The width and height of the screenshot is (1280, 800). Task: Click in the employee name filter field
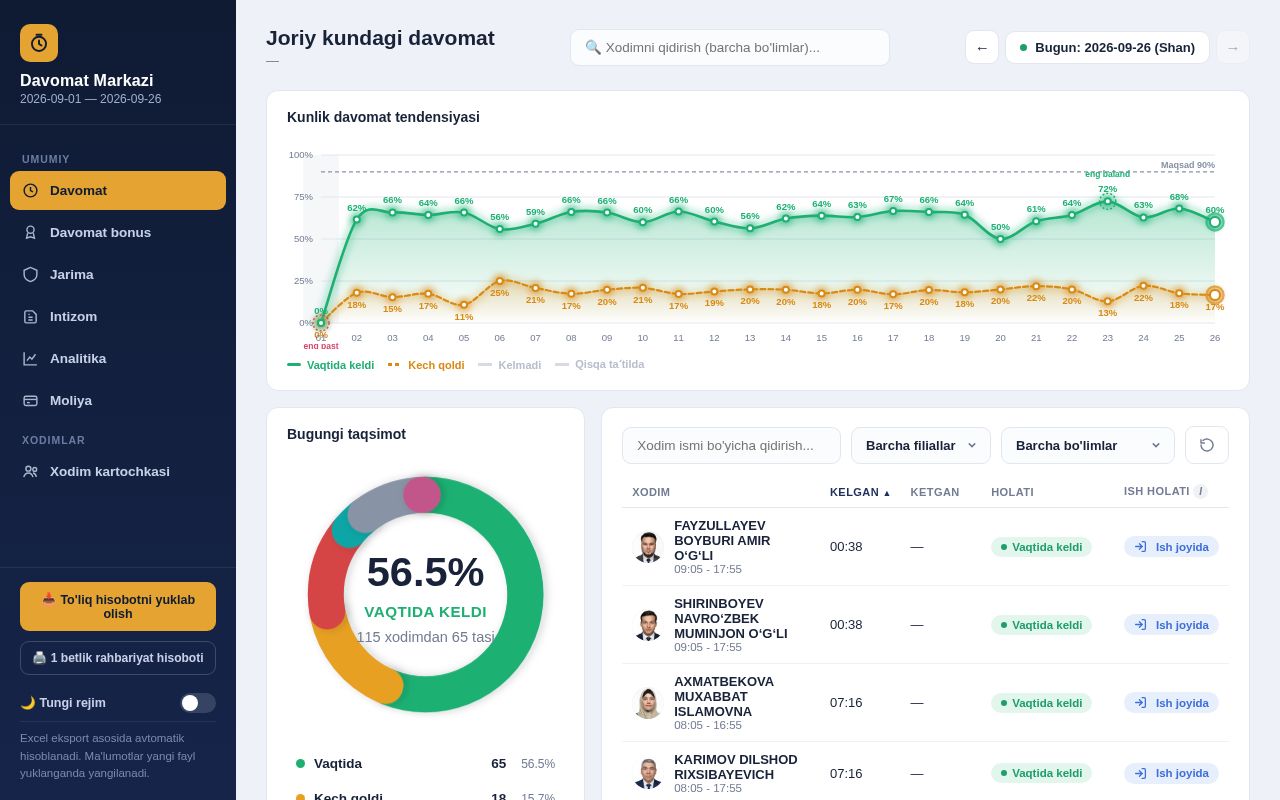pyautogui.click(x=731, y=445)
